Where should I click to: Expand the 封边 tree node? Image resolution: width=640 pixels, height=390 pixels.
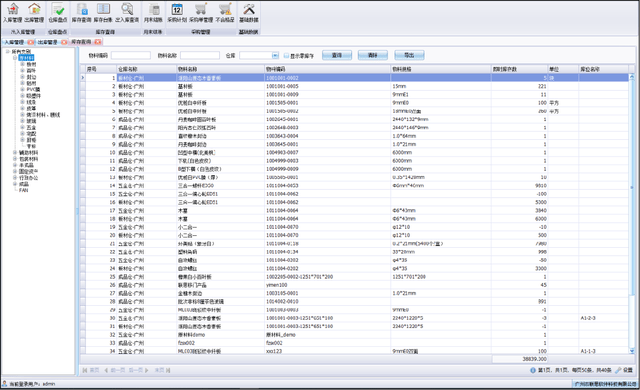(22, 77)
